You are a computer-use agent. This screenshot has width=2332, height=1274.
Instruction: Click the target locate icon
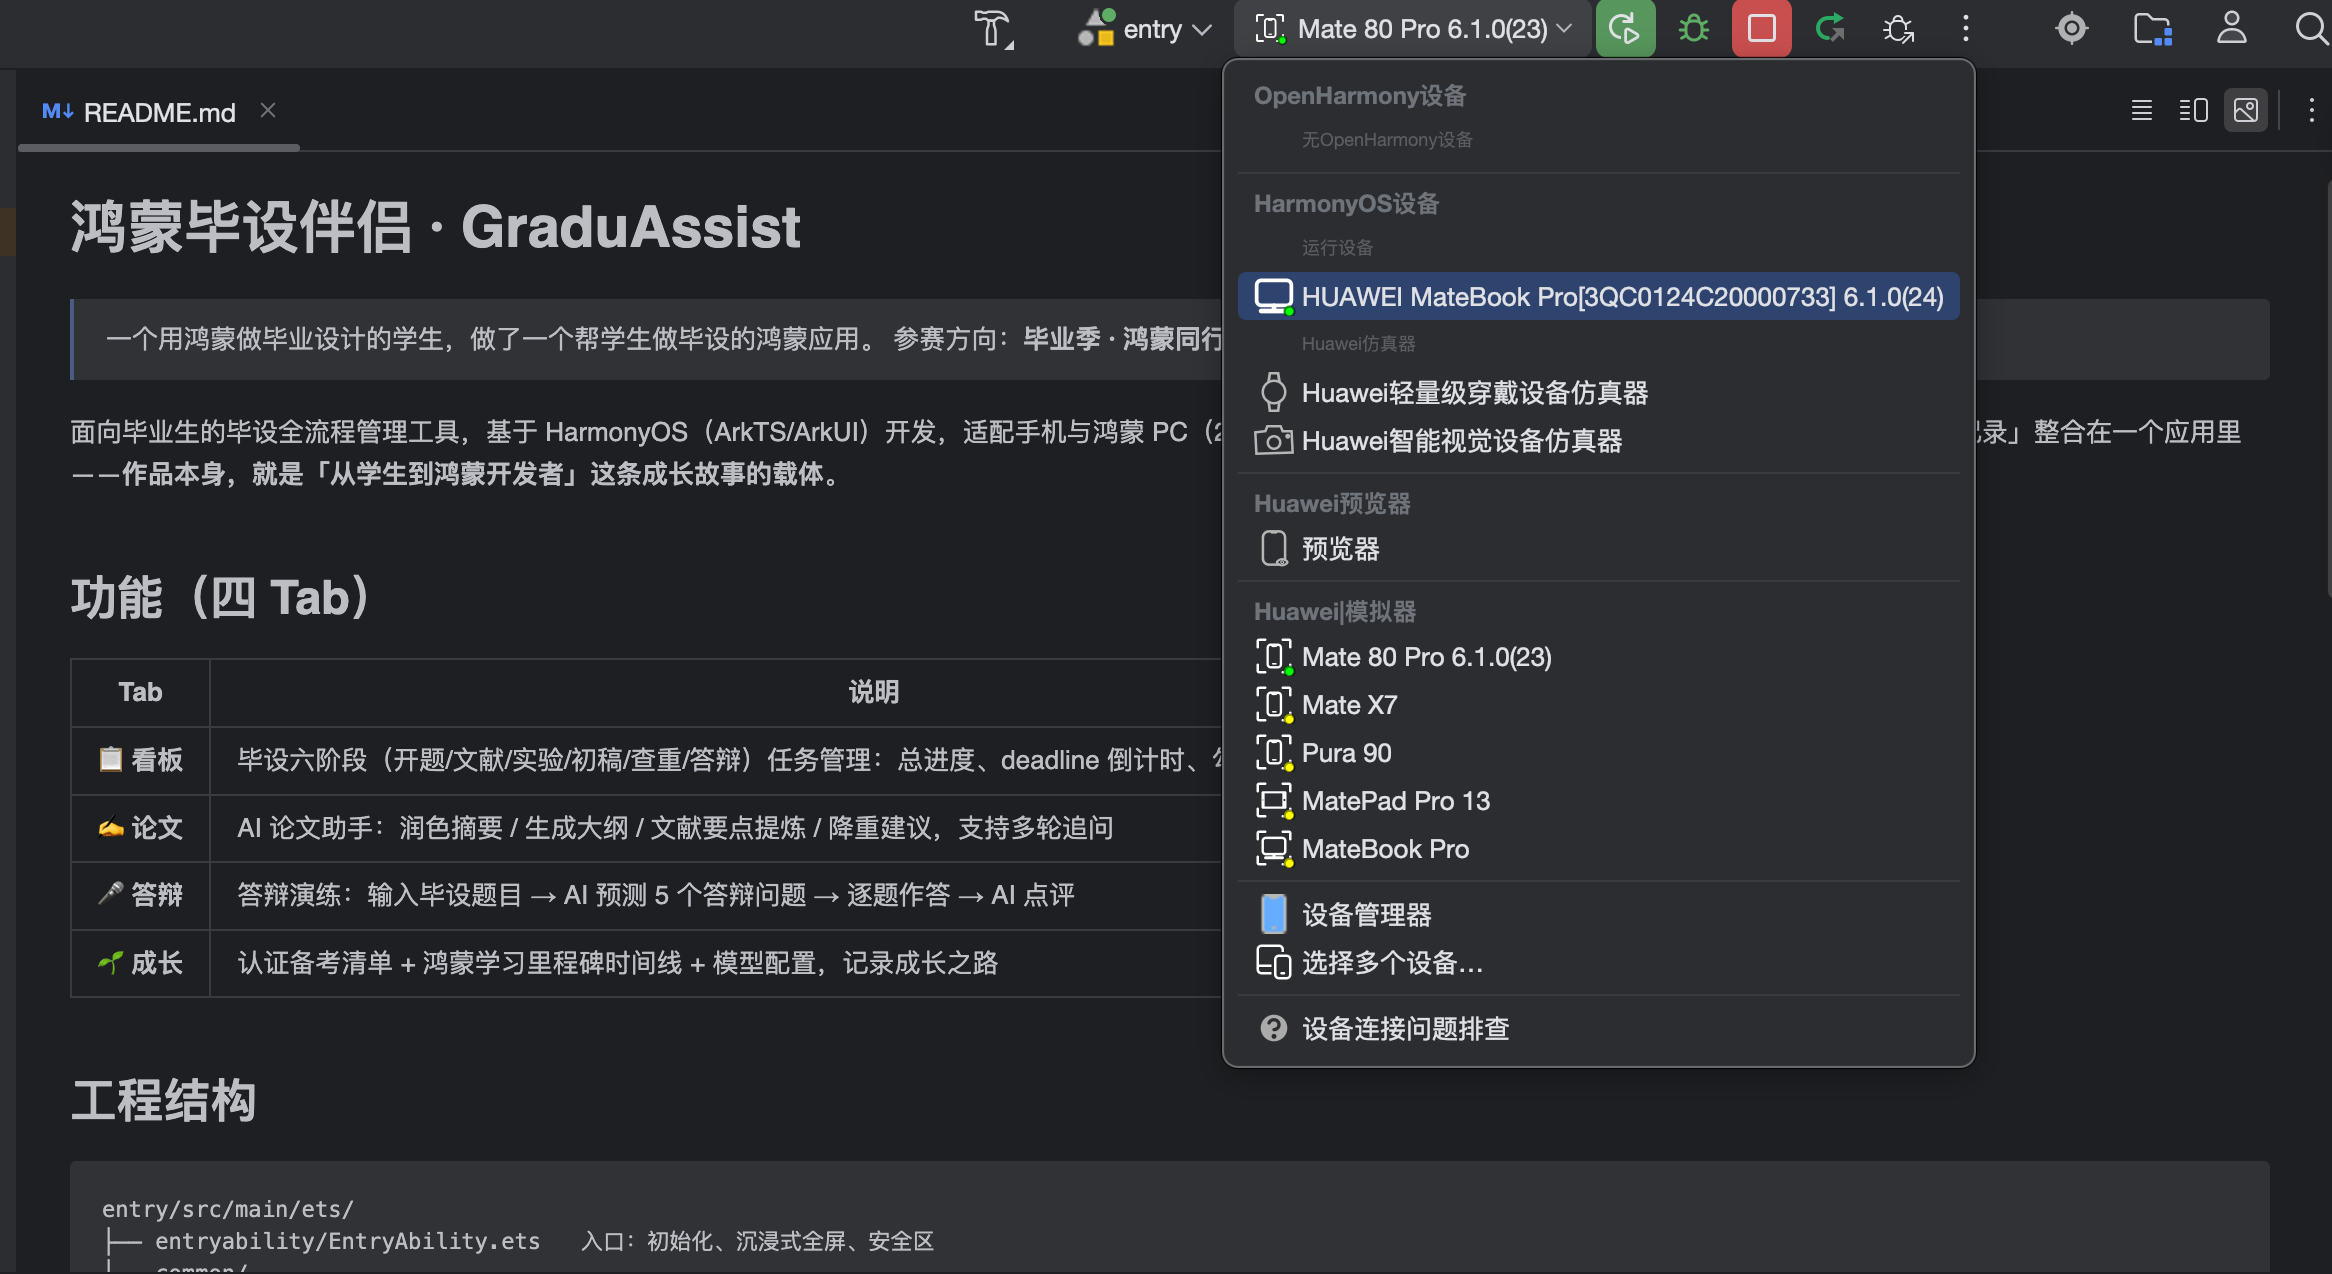2072,29
